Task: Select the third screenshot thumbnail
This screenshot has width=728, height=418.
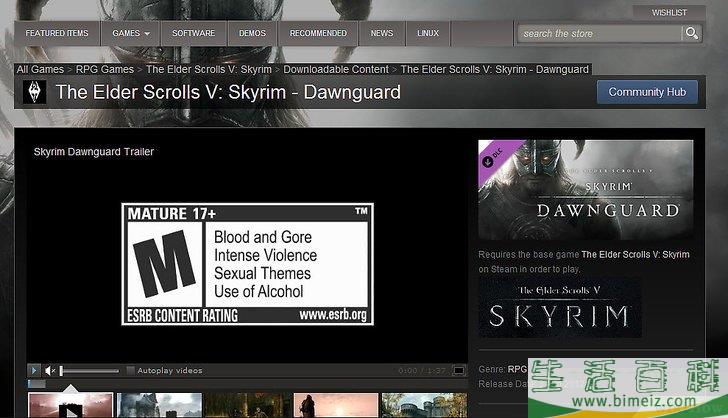Action: click(247, 405)
